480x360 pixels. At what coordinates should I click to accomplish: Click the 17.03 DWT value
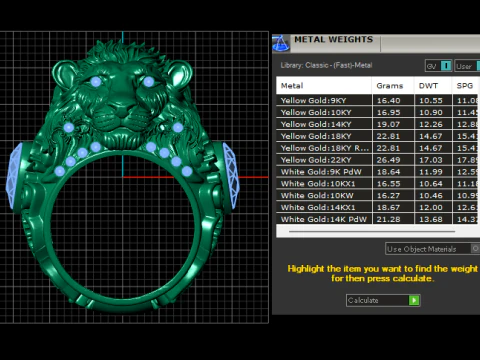[x=431, y=160]
